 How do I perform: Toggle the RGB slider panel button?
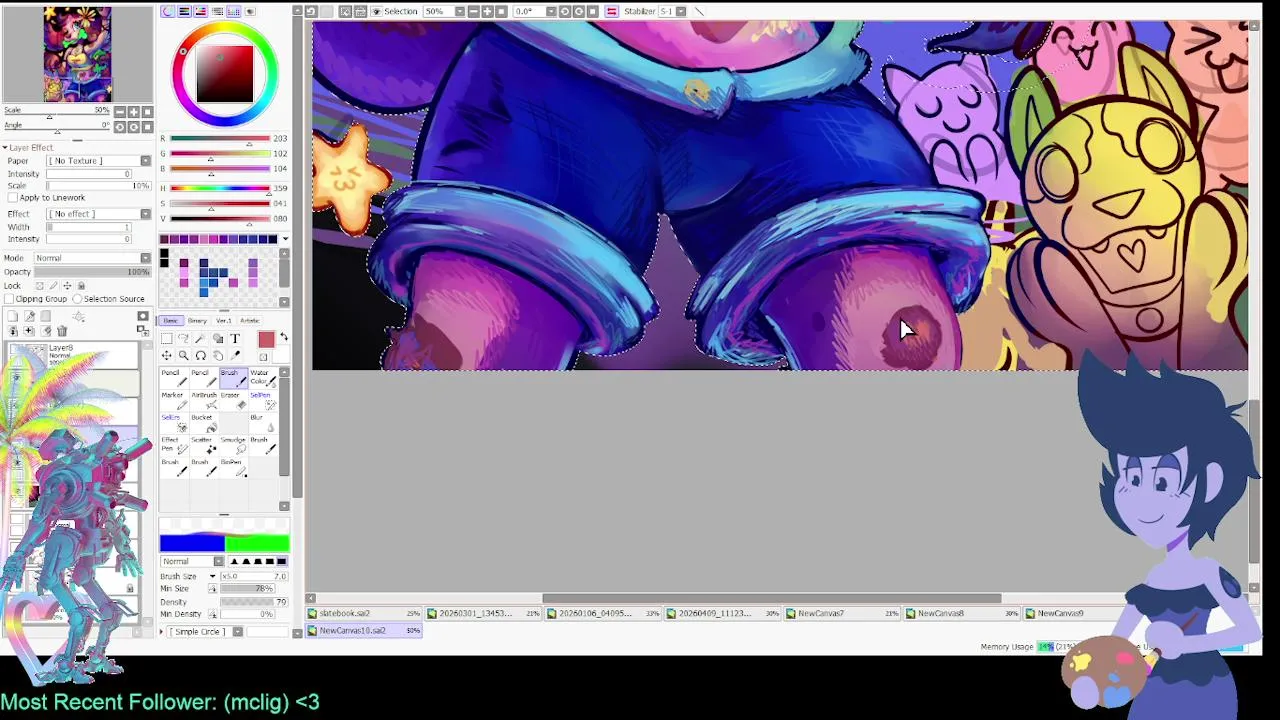[x=184, y=11]
